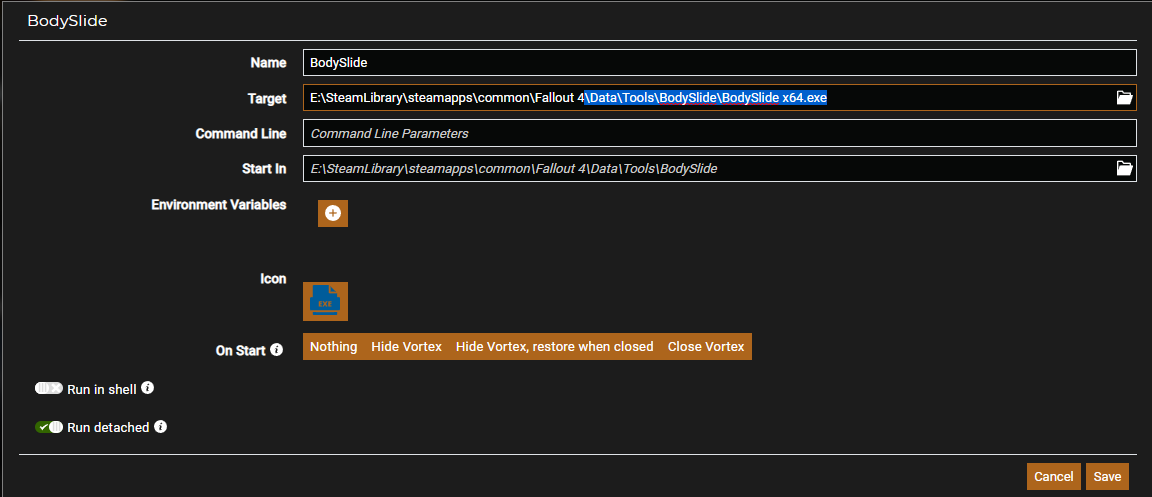Add a new environment variable
The width and height of the screenshot is (1152, 497).
(333, 213)
